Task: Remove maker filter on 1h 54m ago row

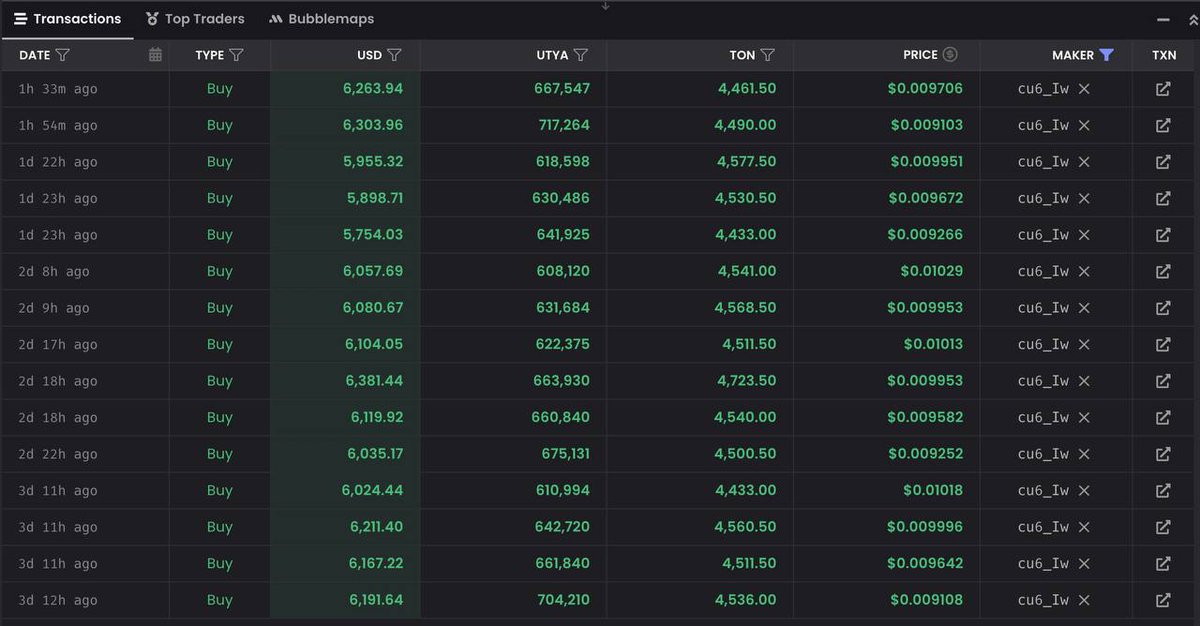Action: [x=1084, y=125]
